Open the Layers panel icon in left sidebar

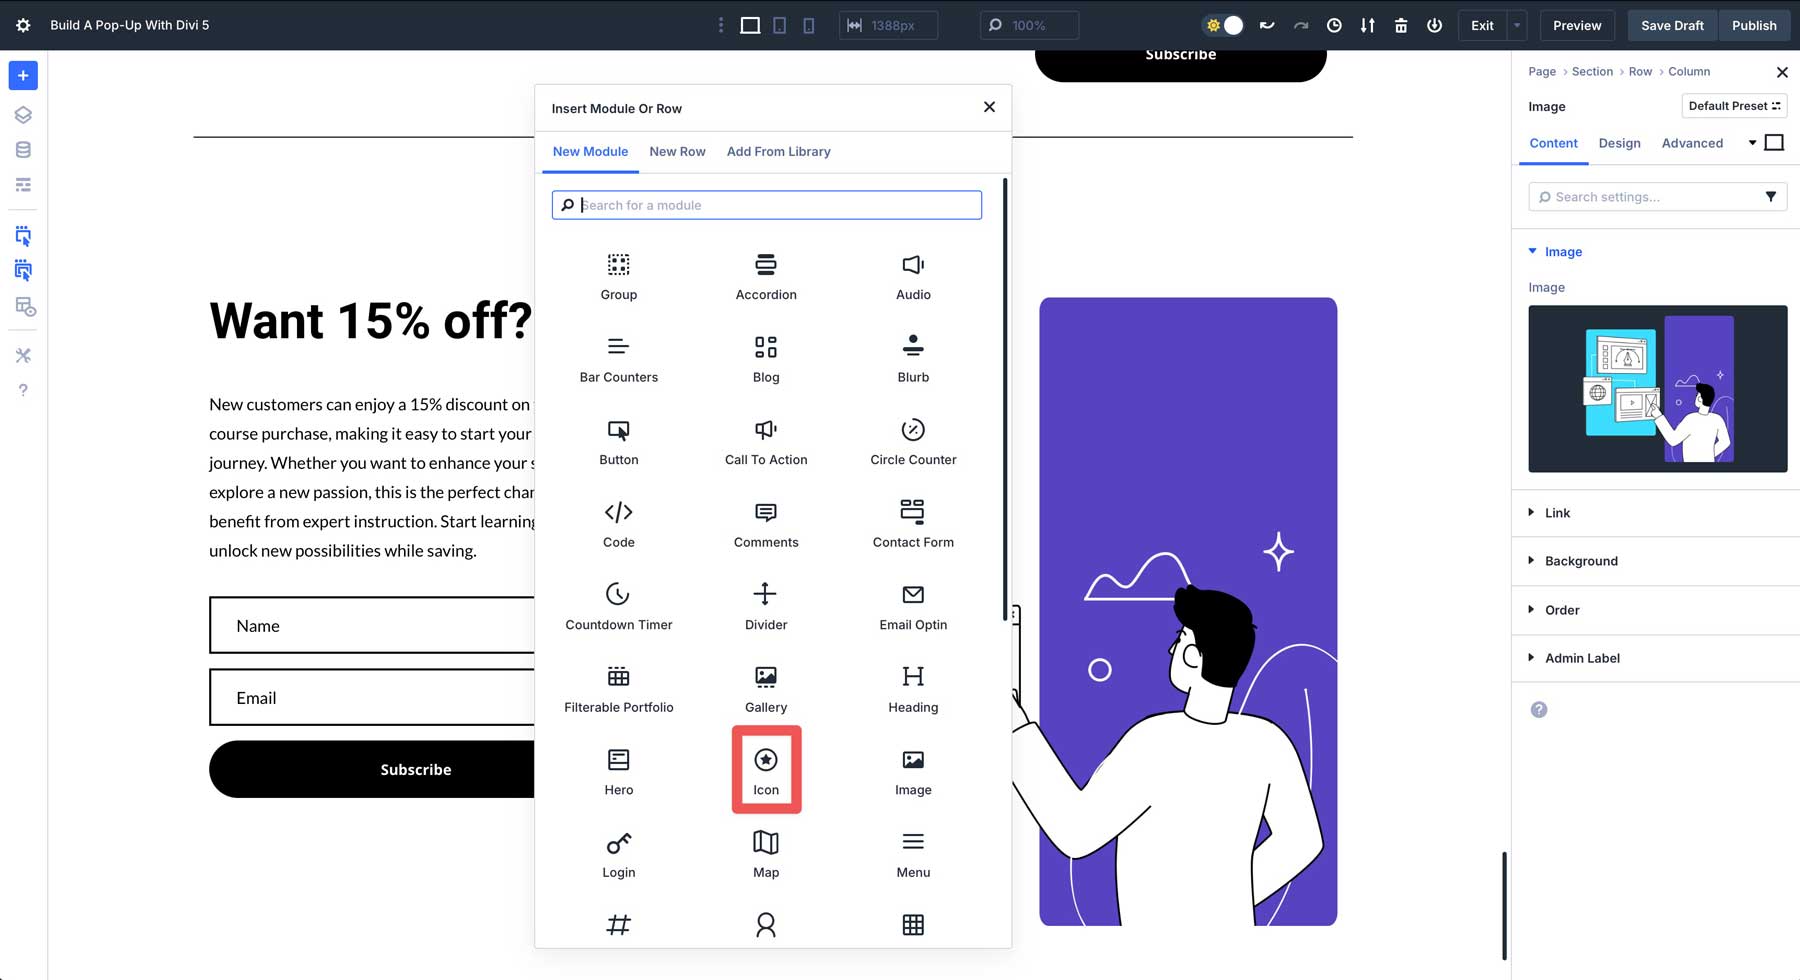tap(22, 114)
